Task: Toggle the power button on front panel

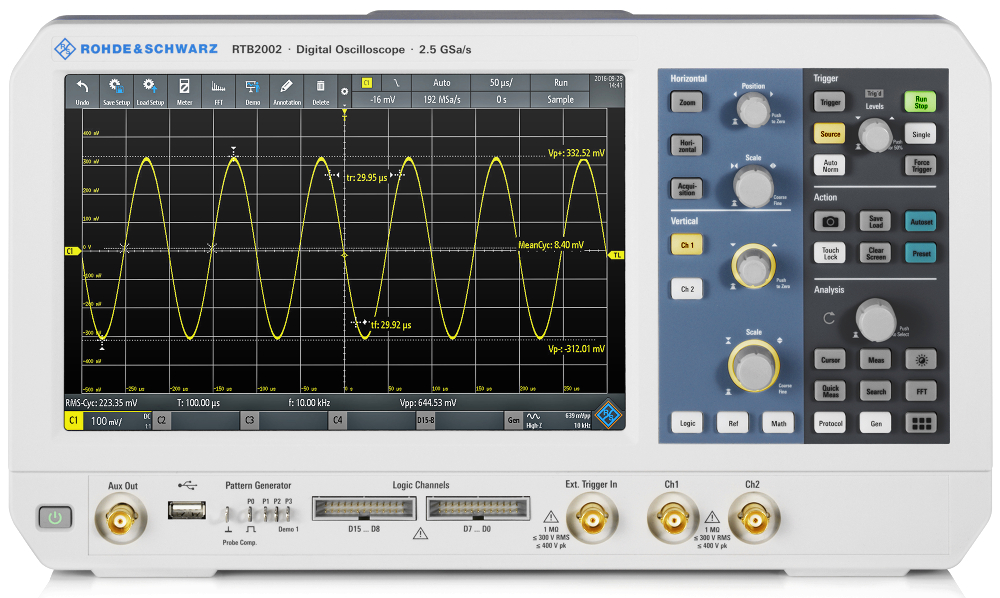Action: pos(55,517)
